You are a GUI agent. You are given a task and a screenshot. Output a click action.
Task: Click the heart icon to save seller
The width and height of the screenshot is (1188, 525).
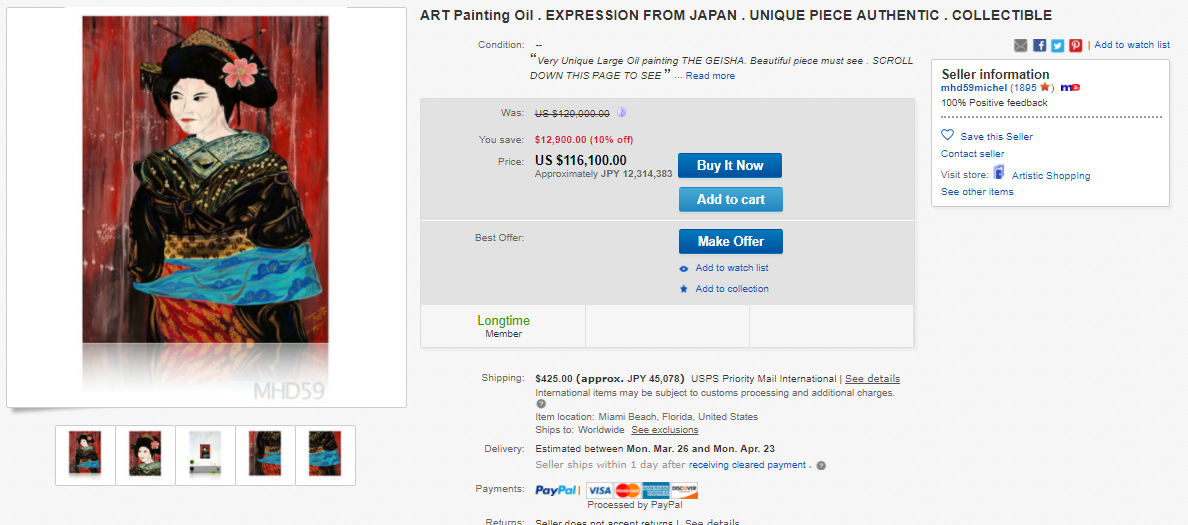pos(948,136)
